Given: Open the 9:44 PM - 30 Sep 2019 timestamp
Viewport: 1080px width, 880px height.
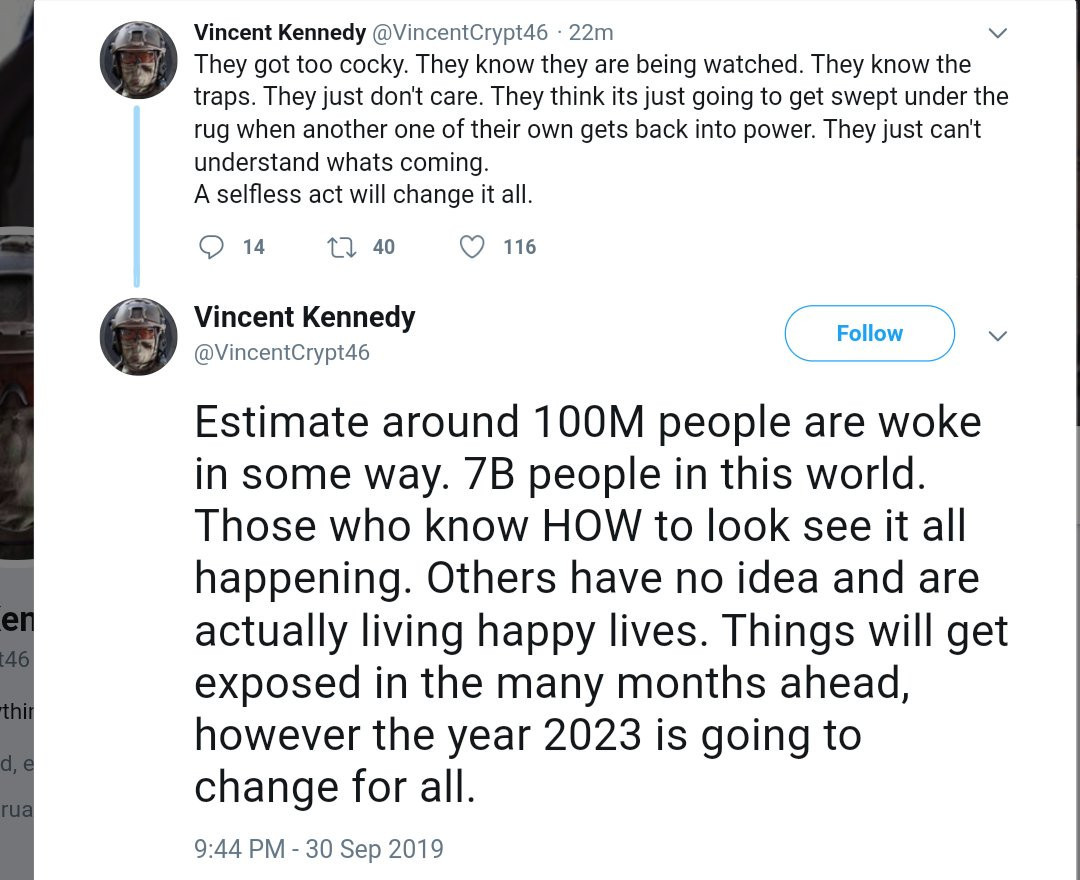Looking at the screenshot, I should click(318, 849).
